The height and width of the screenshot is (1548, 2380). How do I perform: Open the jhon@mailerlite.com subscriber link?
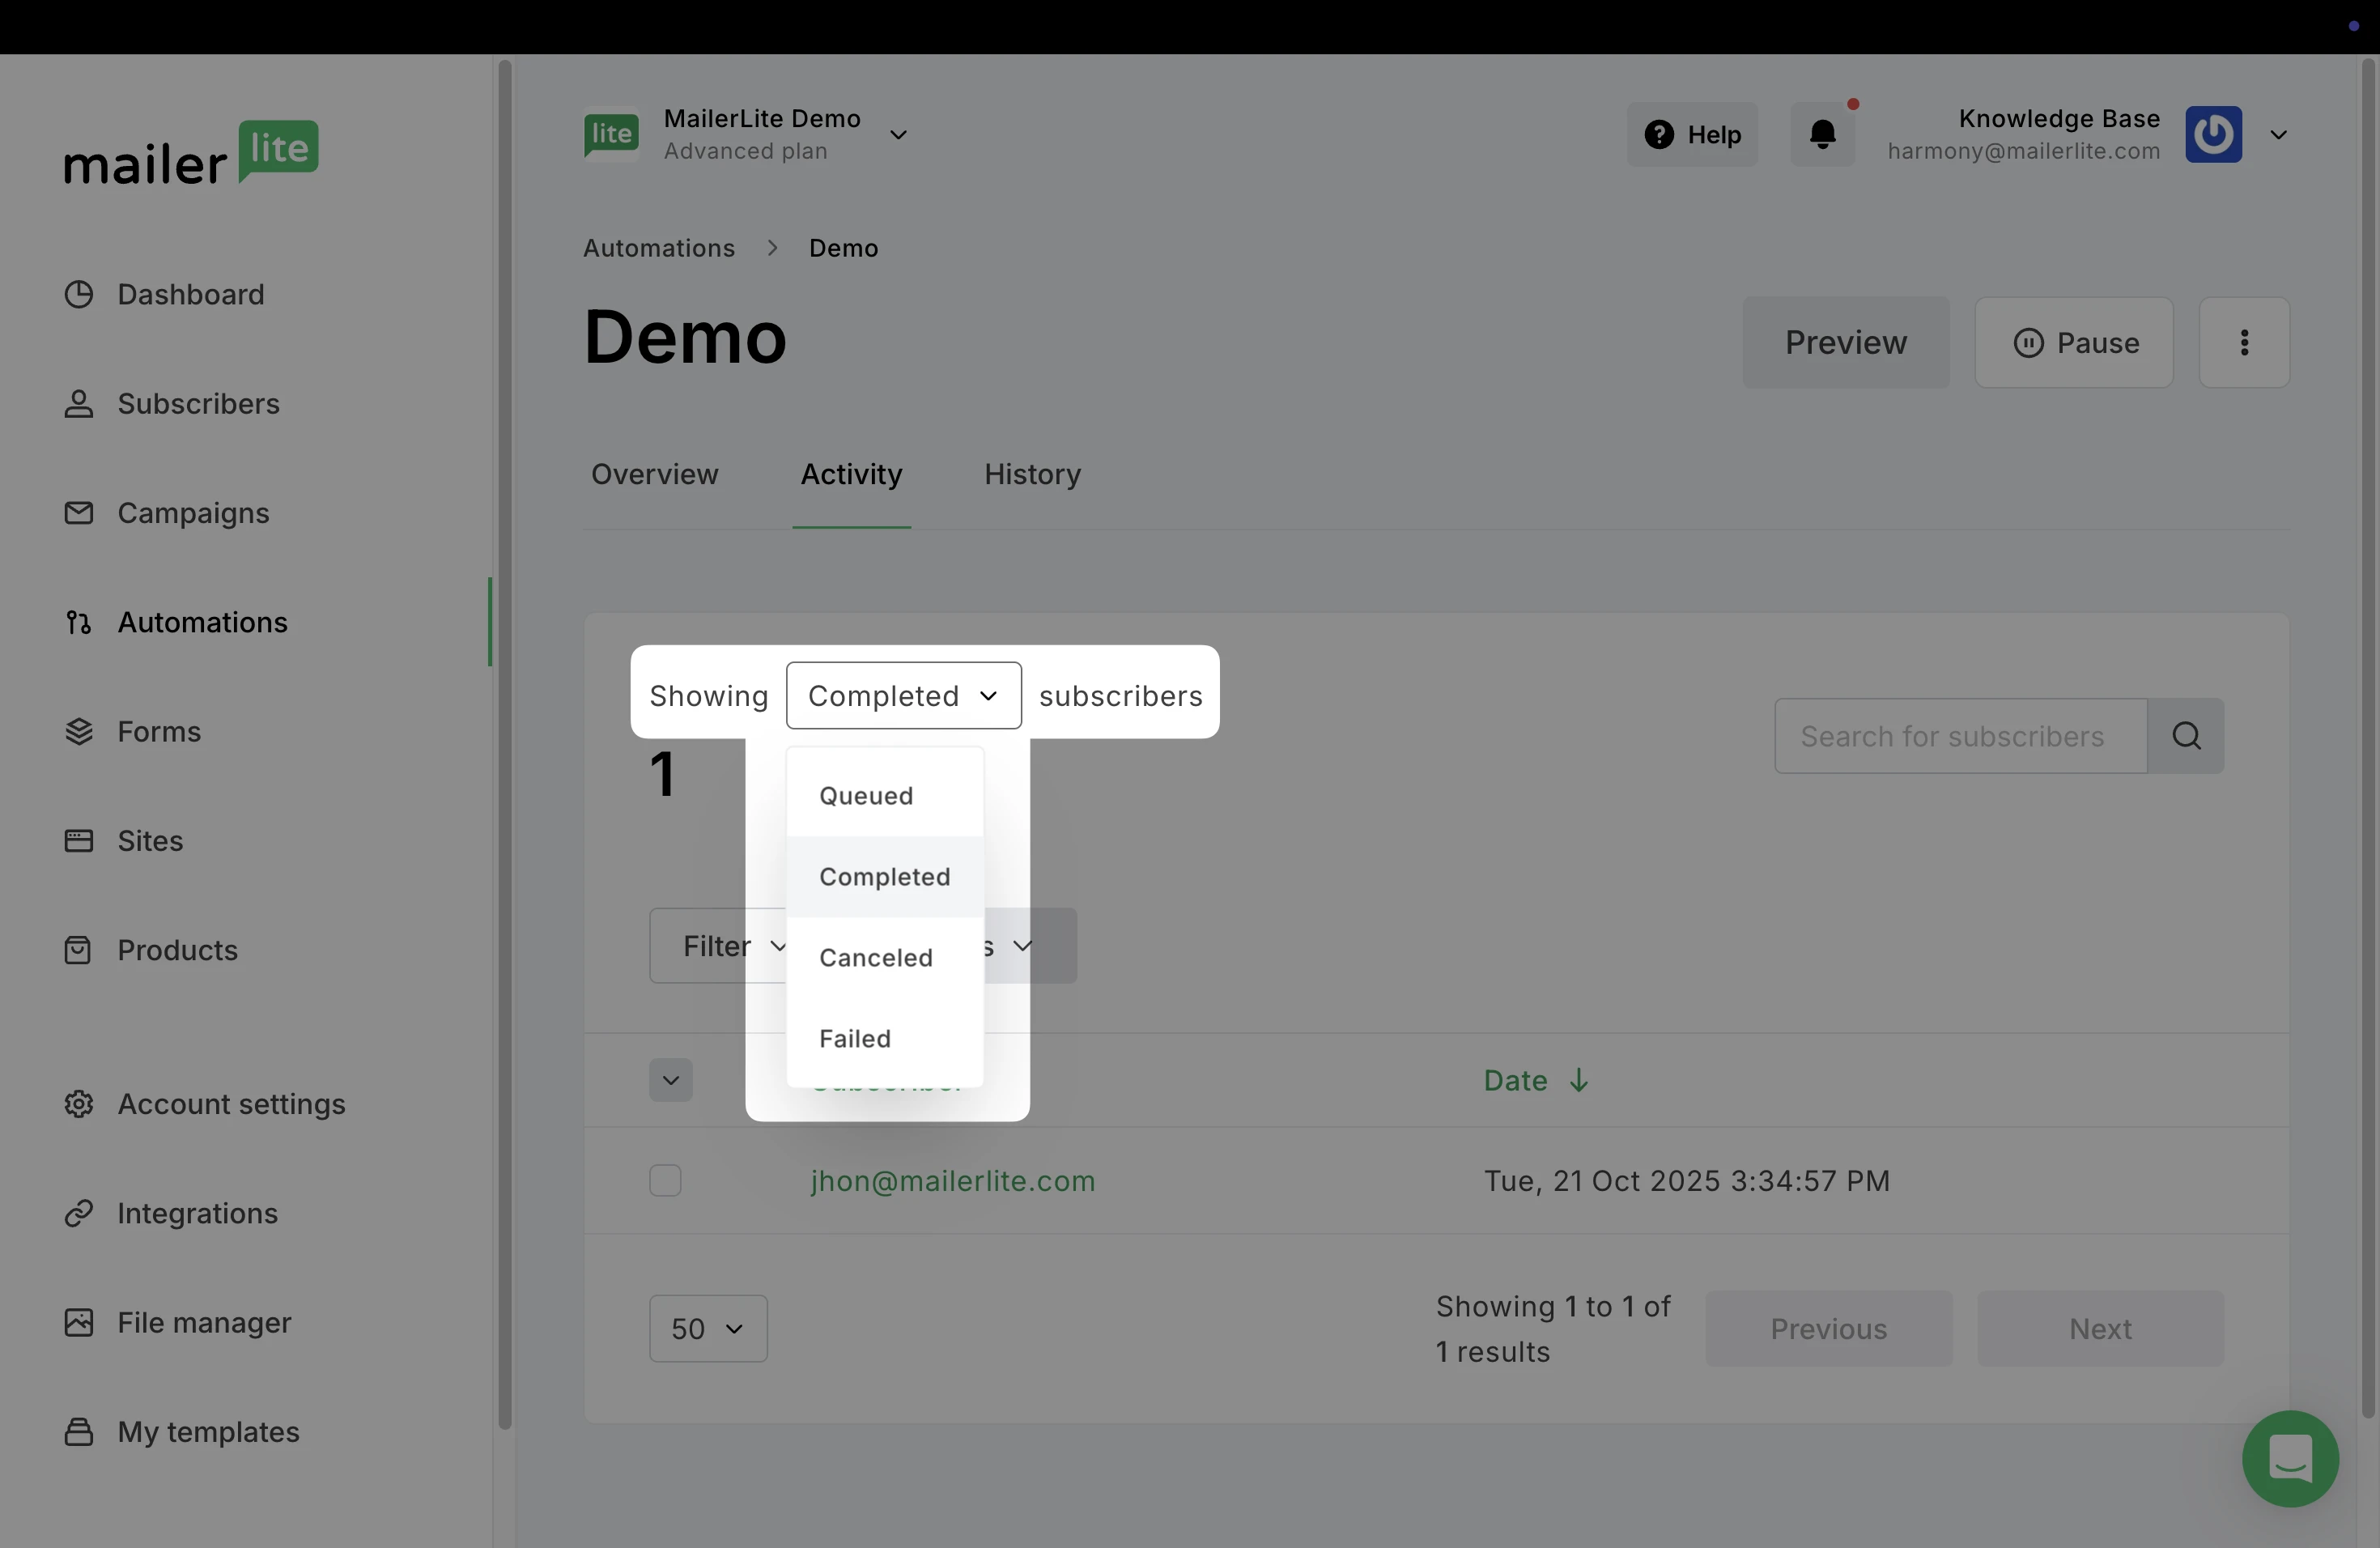point(952,1181)
